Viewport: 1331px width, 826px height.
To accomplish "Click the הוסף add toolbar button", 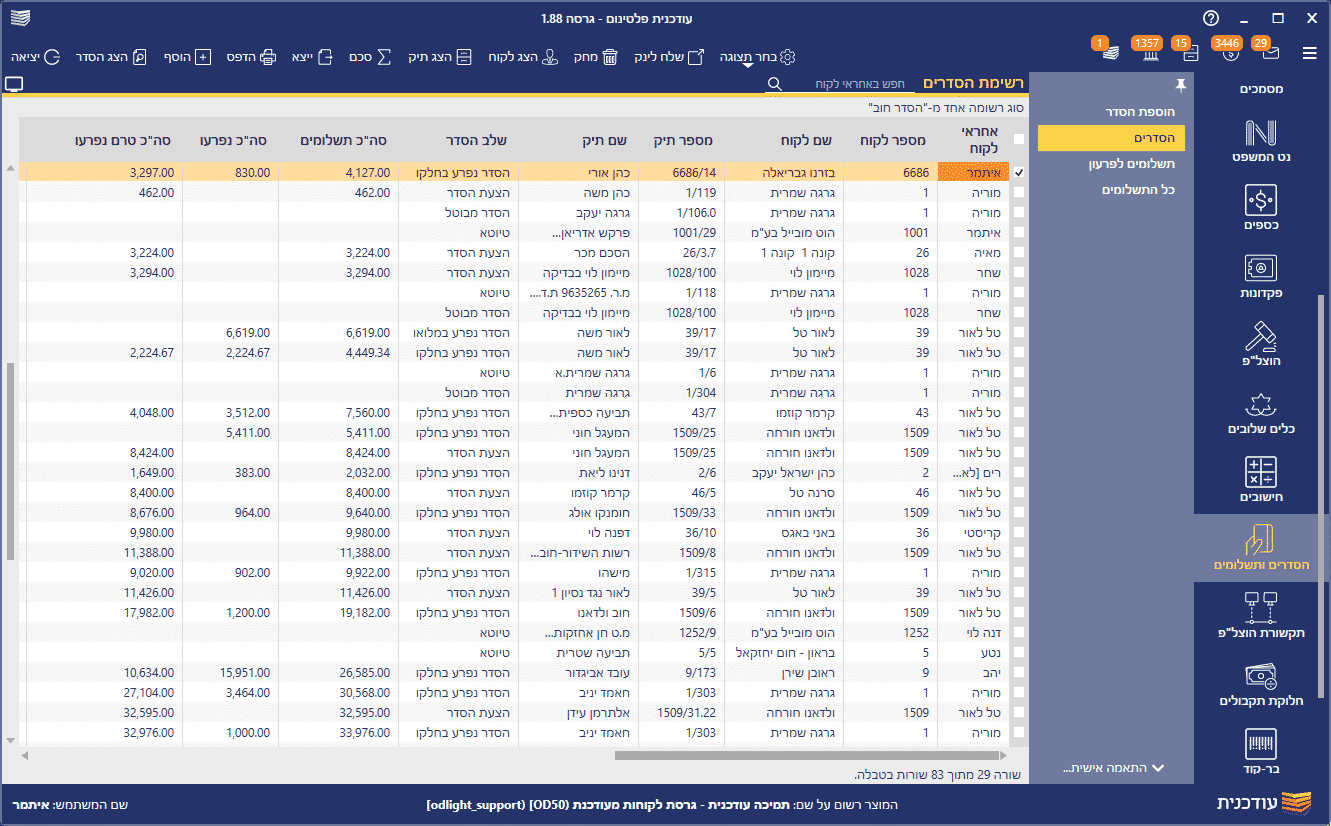I will pos(187,57).
